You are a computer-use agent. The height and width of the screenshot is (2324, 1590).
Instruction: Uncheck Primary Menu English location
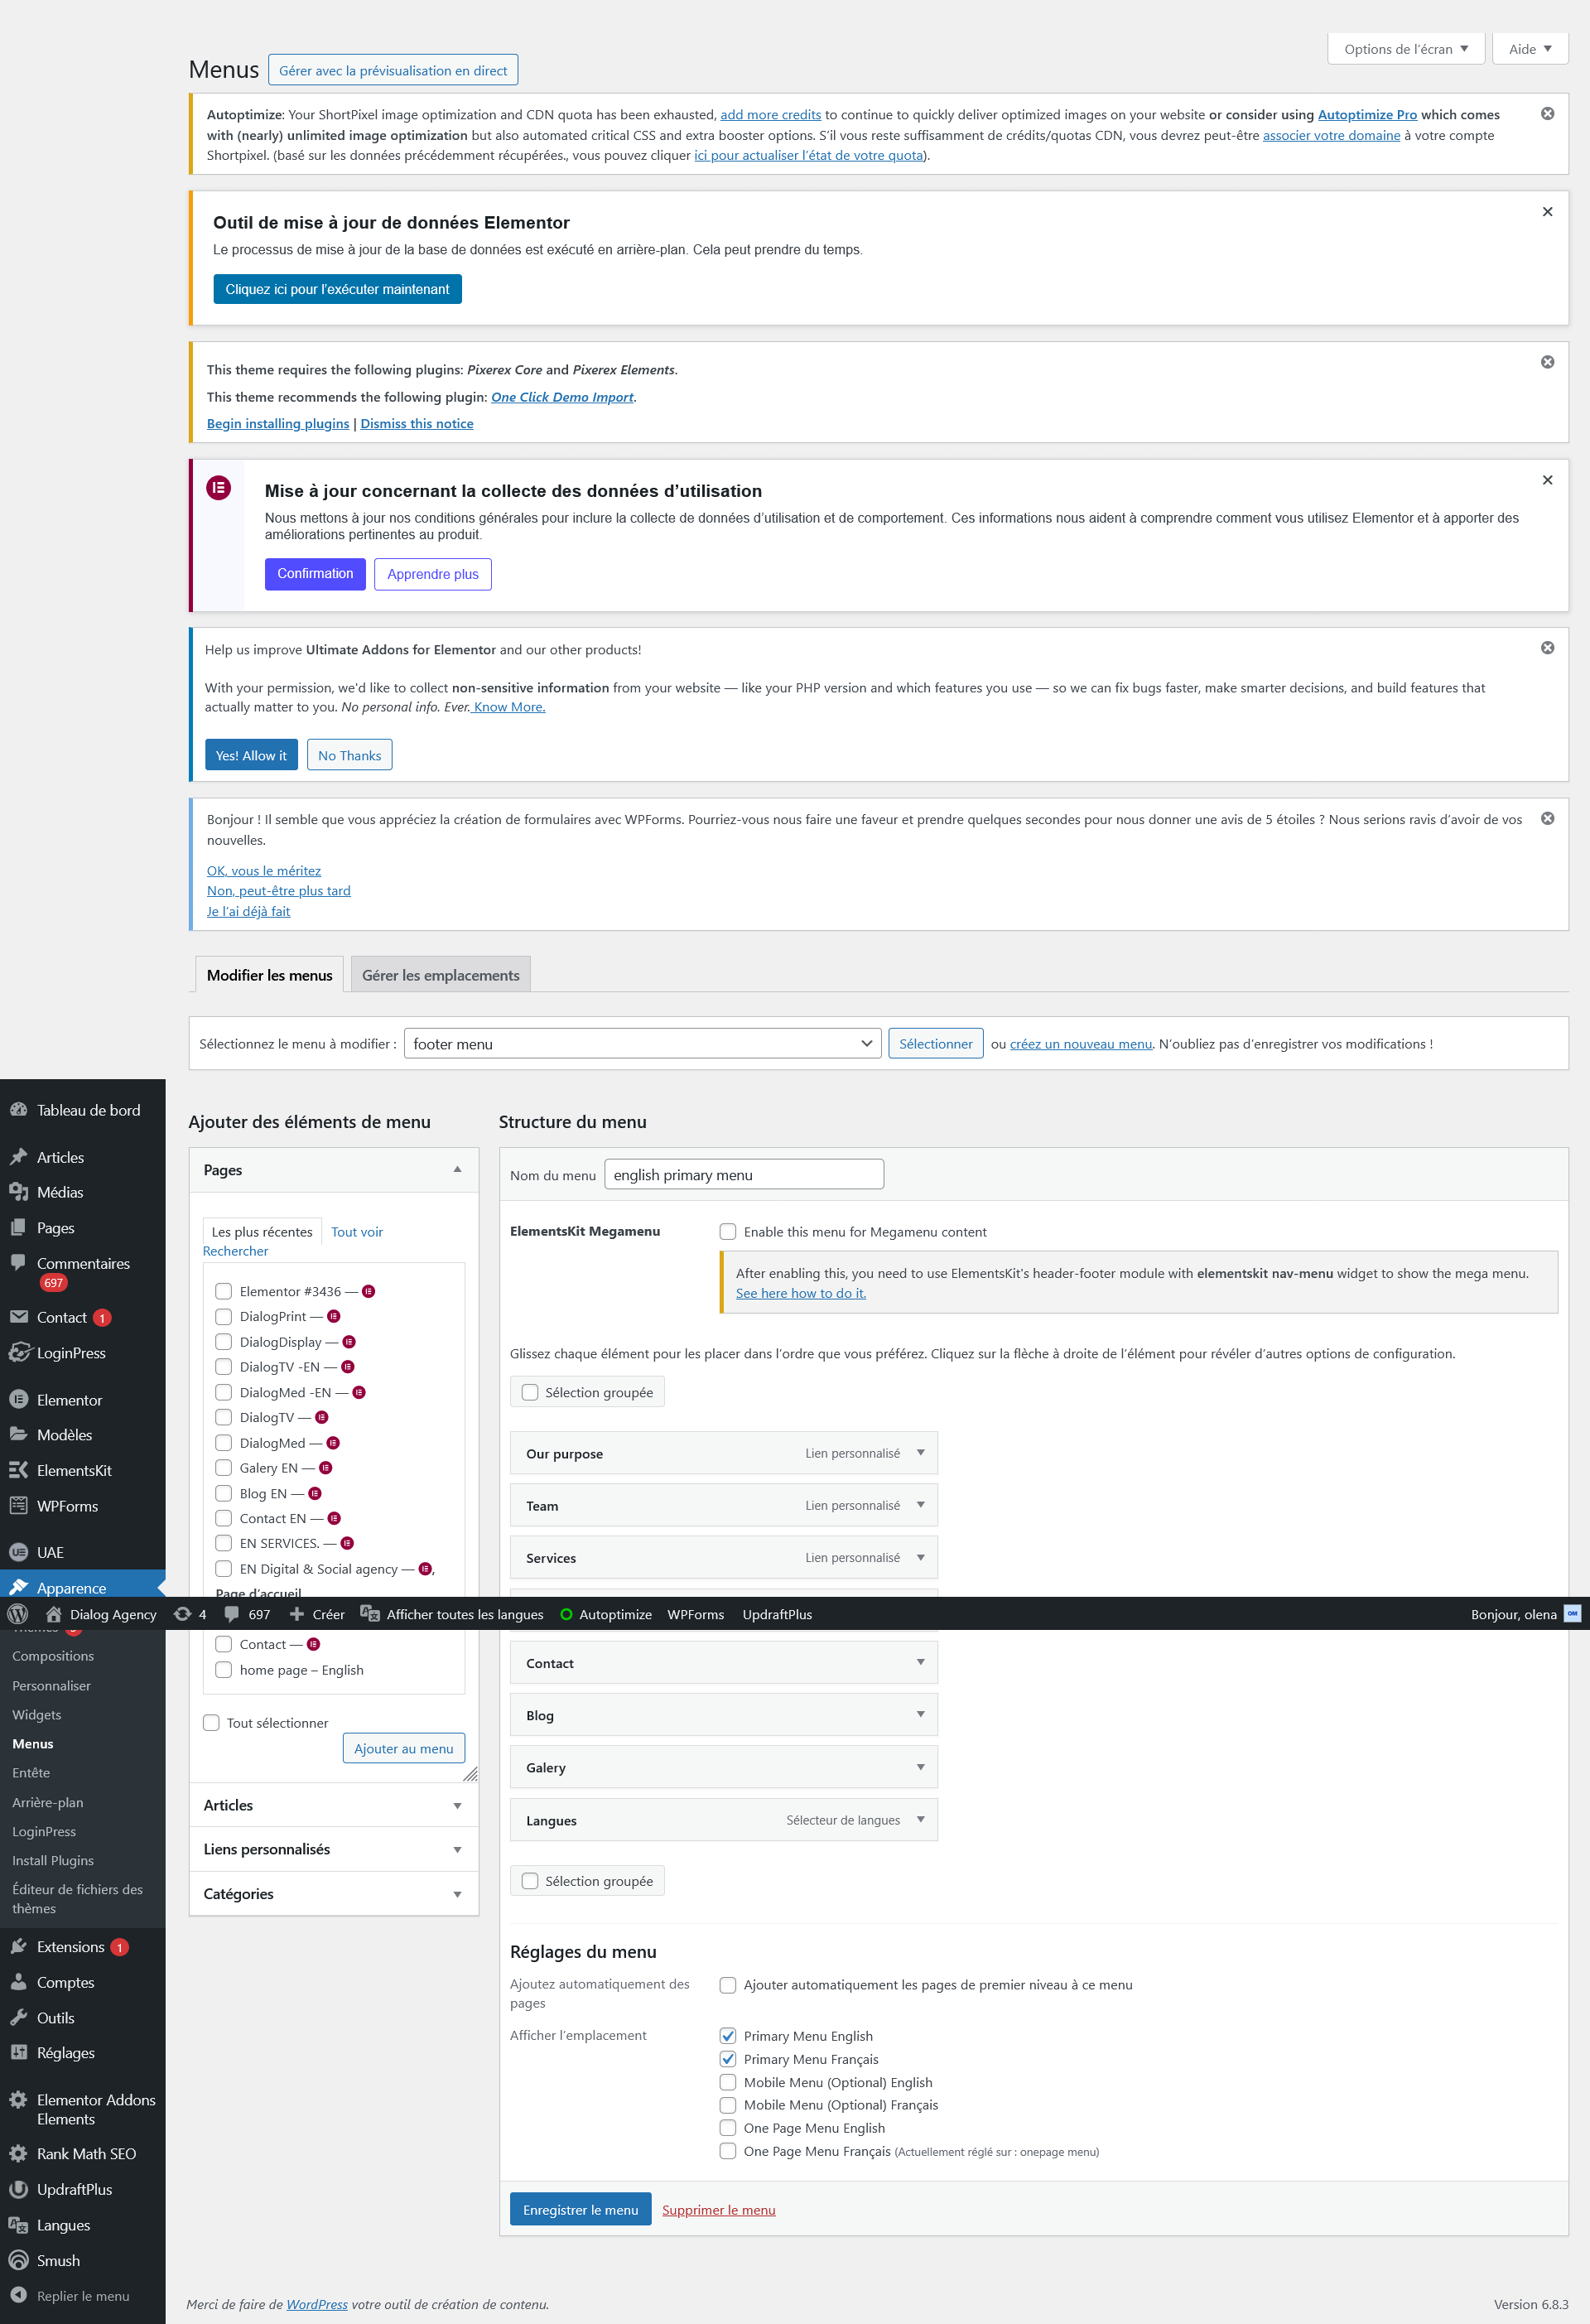(728, 2035)
